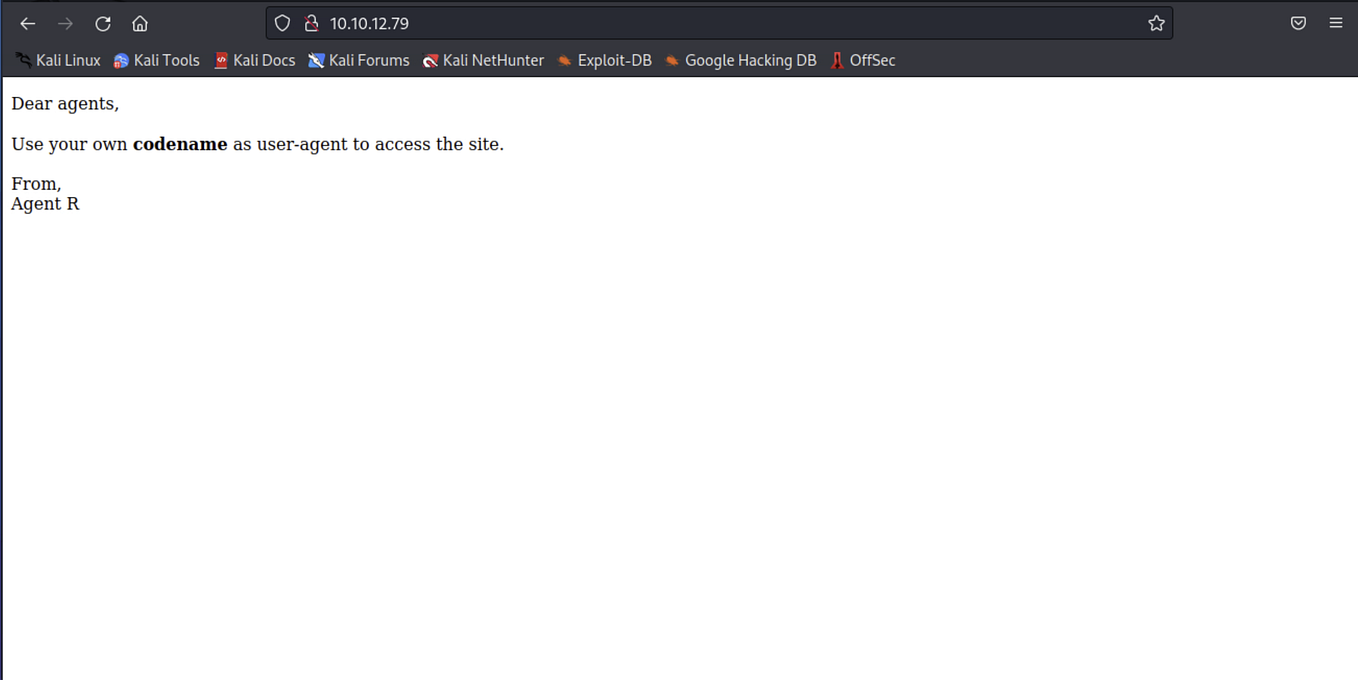The image size is (1358, 680).
Task: Click the back navigation arrow
Action: coord(27,23)
